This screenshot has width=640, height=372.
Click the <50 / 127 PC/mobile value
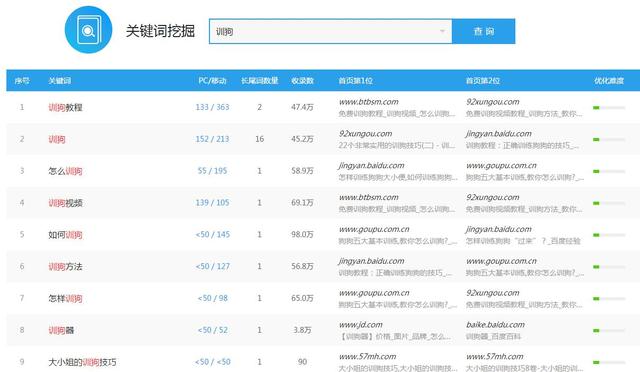tap(213, 266)
